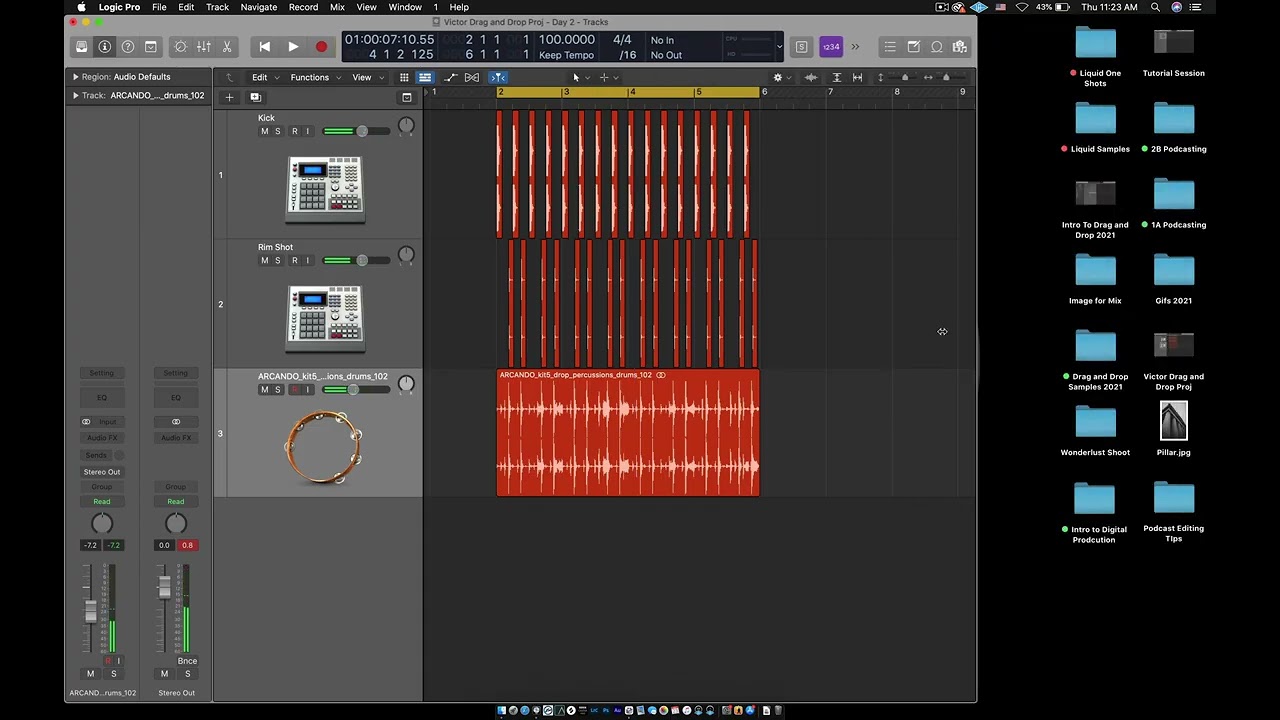Open the Navigate menu
This screenshot has width=1280, height=720.
258,7
